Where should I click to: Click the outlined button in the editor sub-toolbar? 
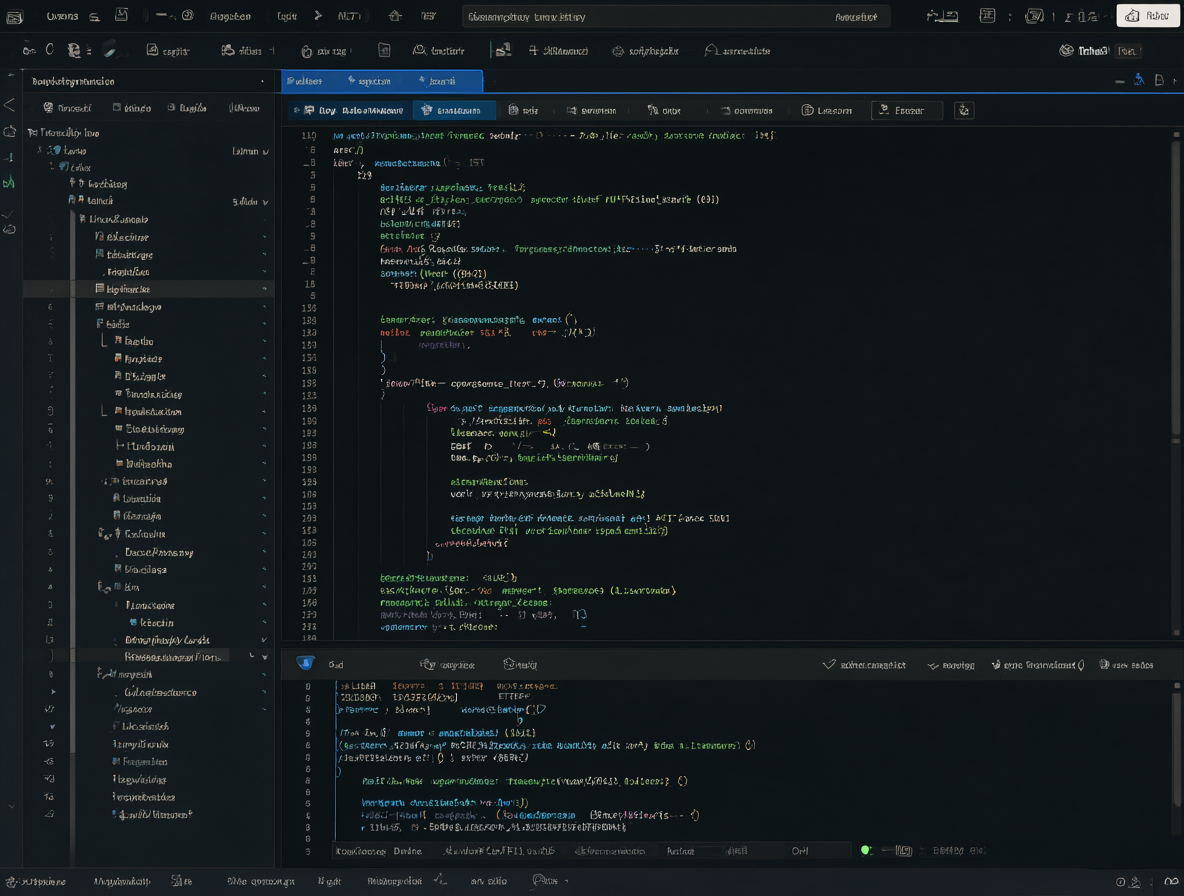point(906,110)
